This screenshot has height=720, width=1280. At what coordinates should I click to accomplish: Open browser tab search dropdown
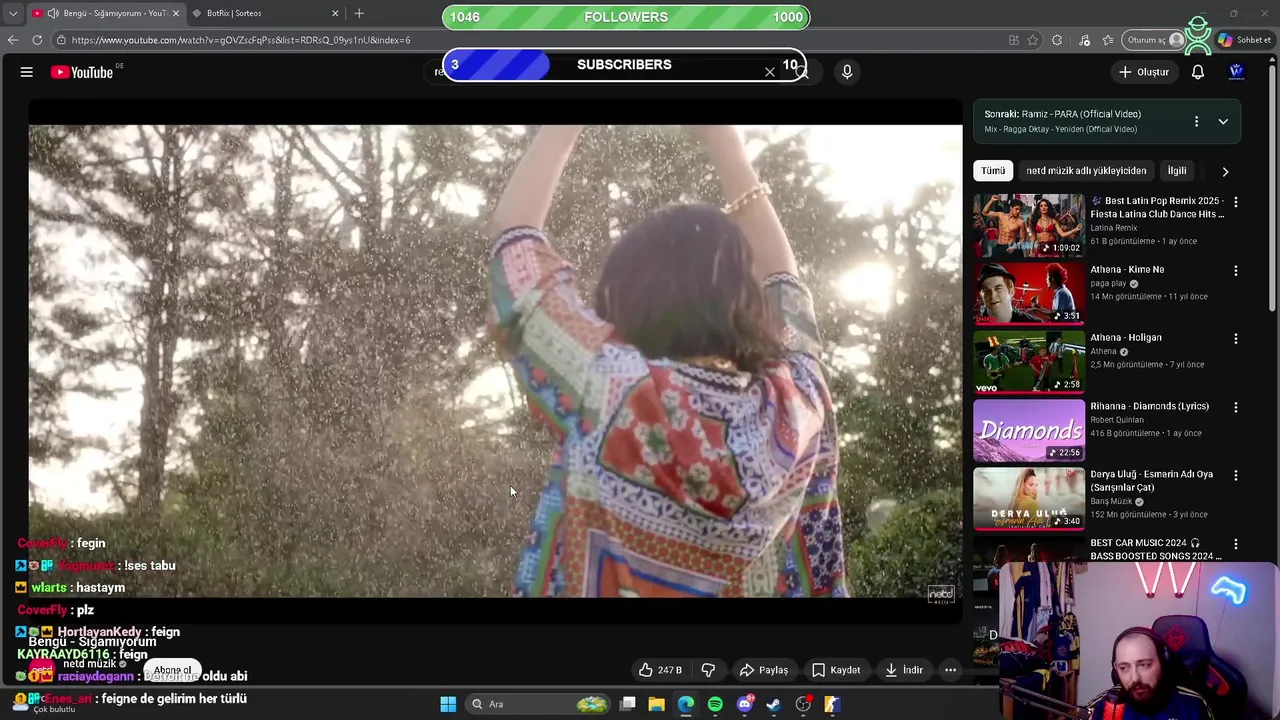13,13
